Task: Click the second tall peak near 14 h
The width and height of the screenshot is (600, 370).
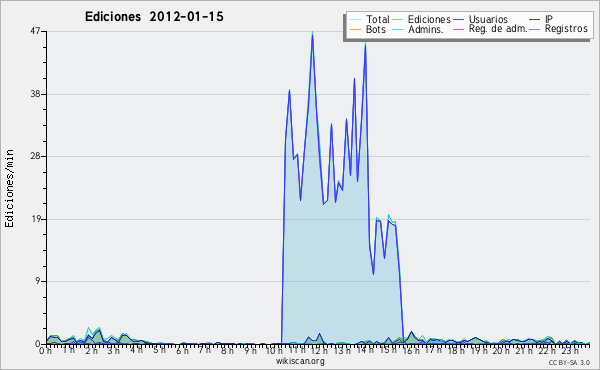Action: point(365,46)
